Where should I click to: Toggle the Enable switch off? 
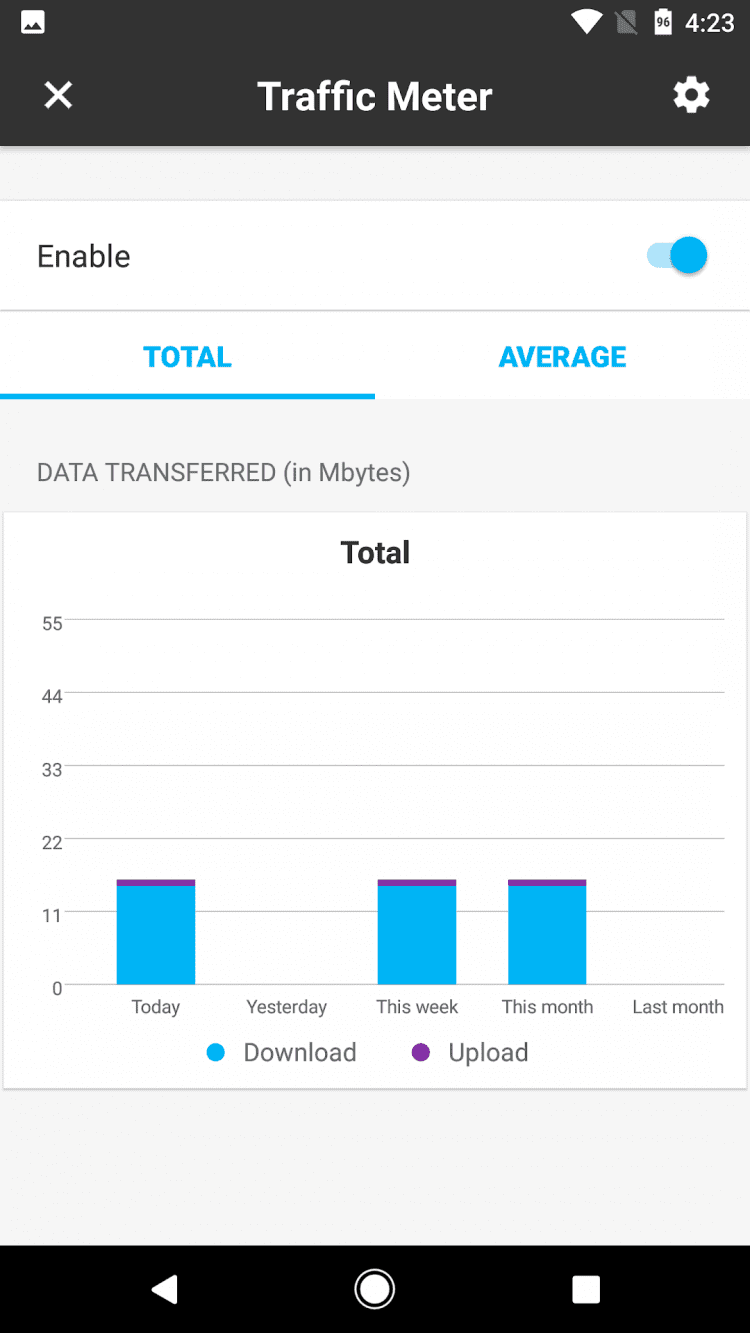pyautogui.click(x=677, y=256)
